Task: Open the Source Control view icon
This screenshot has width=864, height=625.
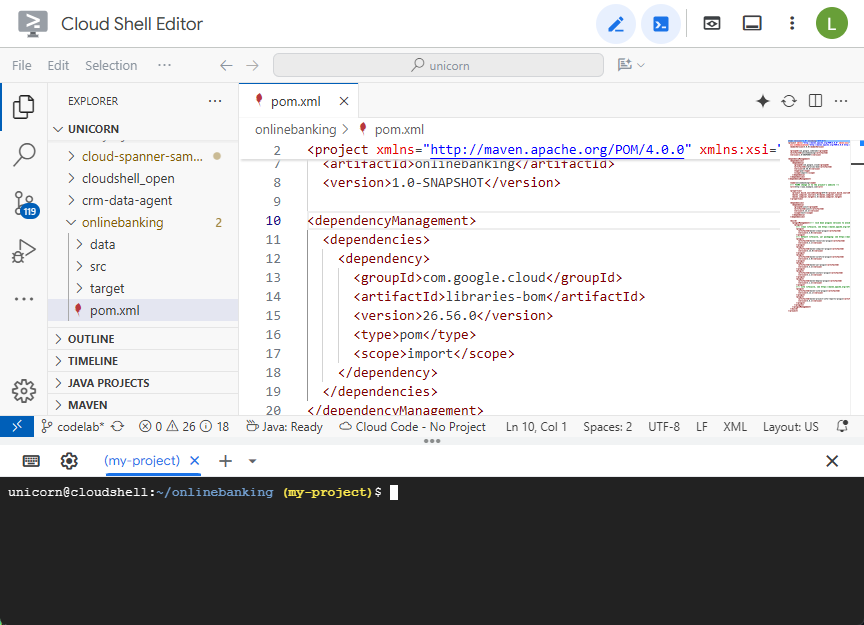Action: coord(24,204)
